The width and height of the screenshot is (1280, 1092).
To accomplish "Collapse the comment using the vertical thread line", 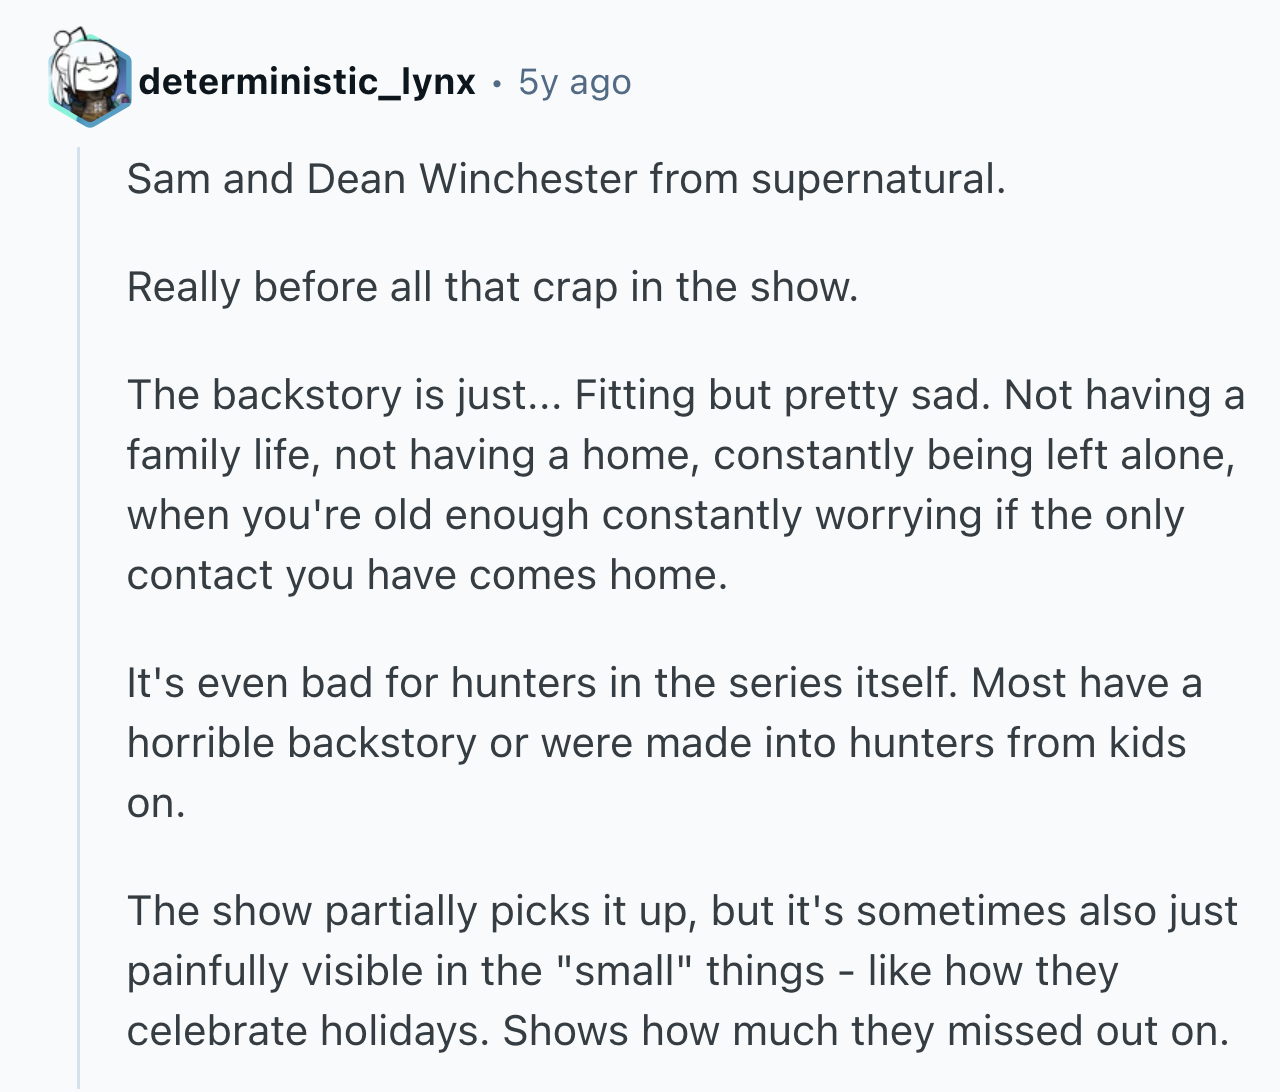I will pos(79,600).
